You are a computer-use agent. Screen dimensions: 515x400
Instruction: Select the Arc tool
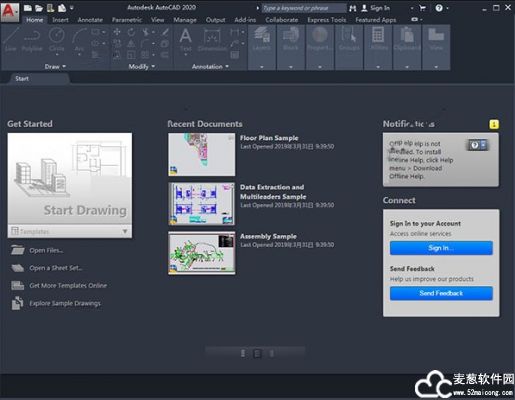(79, 39)
